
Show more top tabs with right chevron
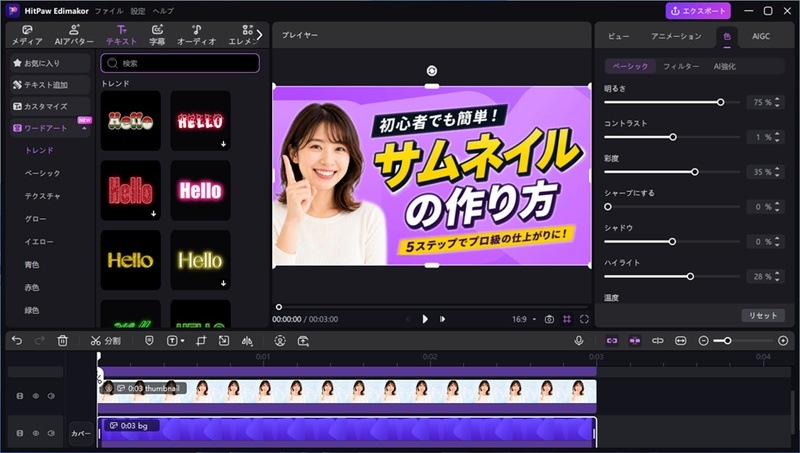pyautogui.click(x=259, y=35)
